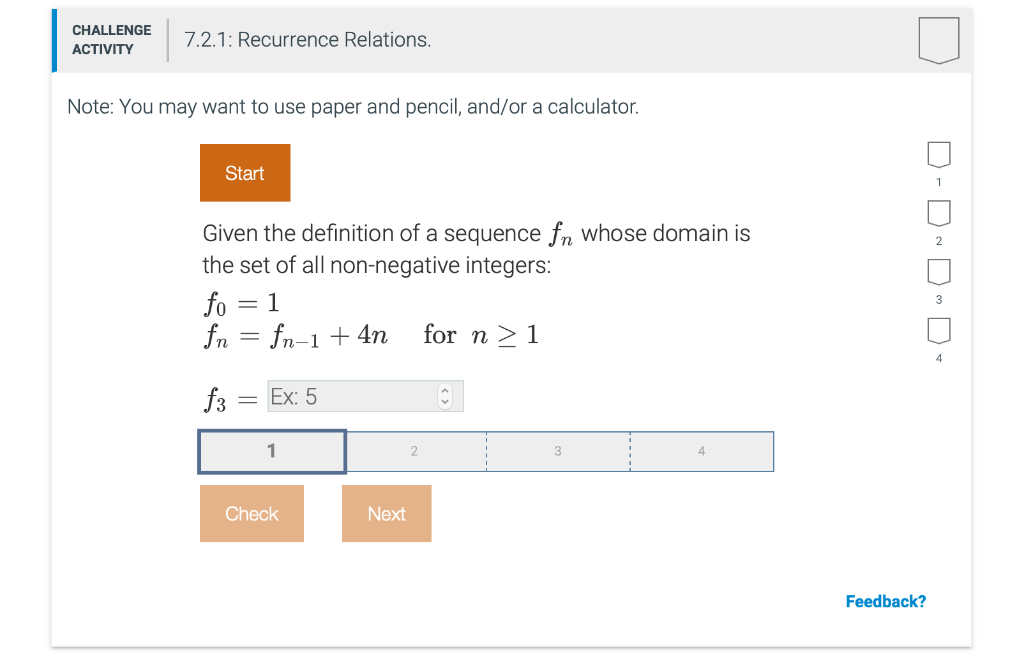1024x666 pixels.
Task: Click the CHALLENGE ACTIVITY label
Action: pos(111,40)
